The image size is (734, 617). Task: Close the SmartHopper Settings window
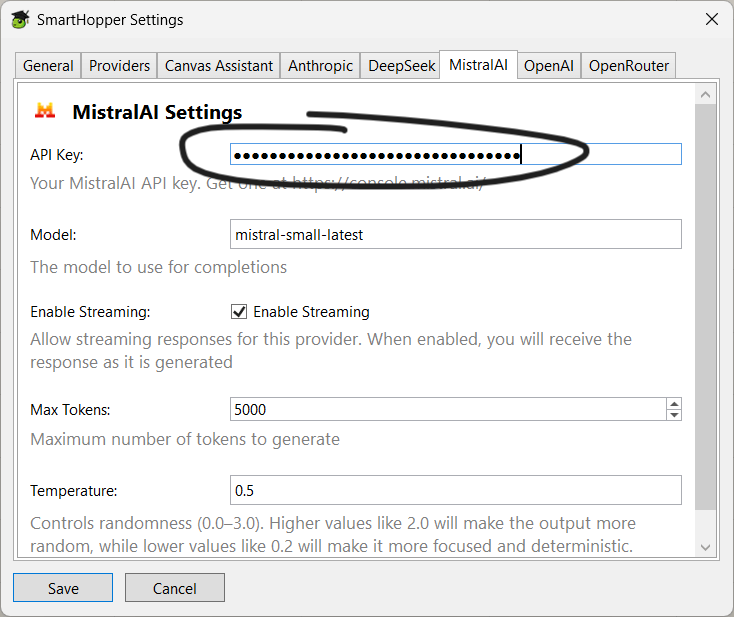pos(712,19)
